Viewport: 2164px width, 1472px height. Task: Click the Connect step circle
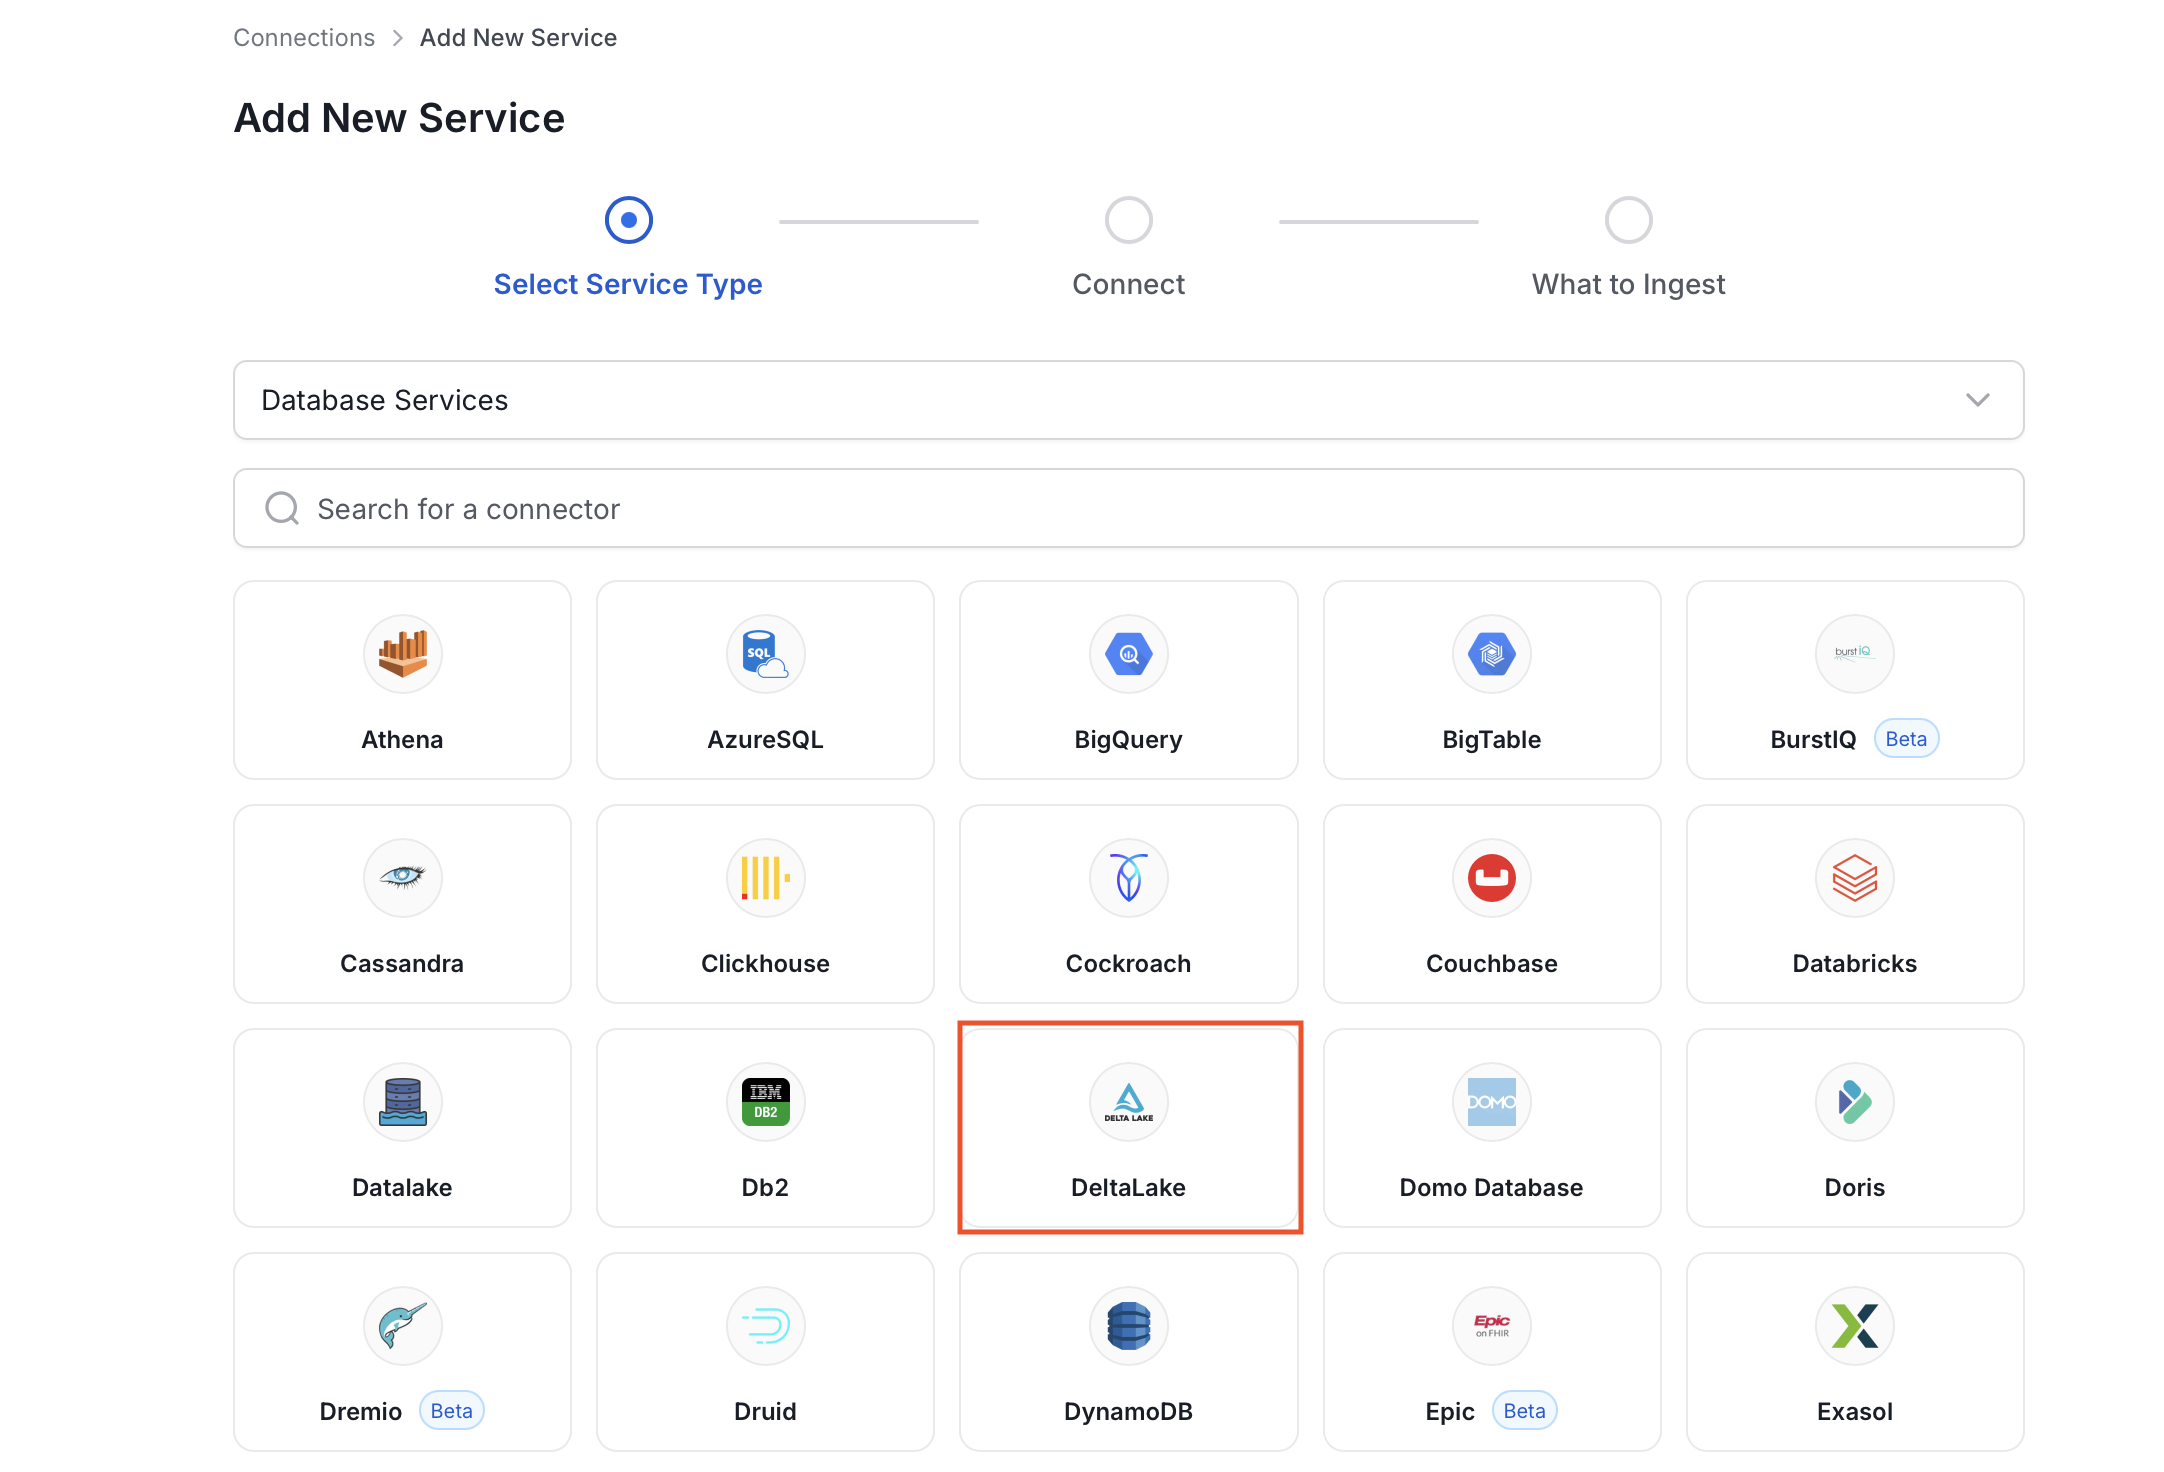(1128, 220)
